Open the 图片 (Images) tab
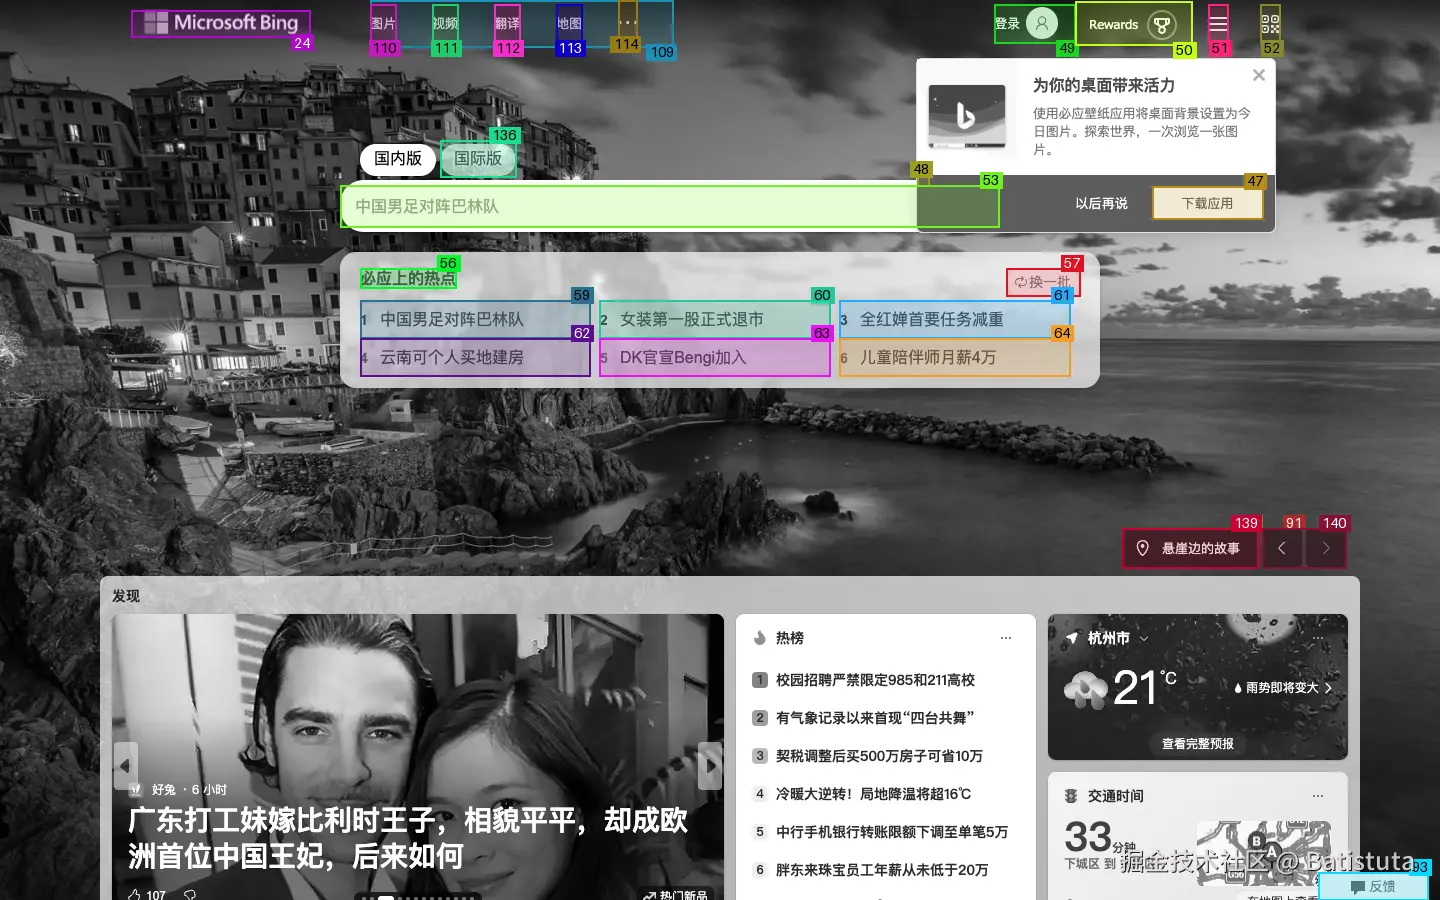This screenshot has width=1440, height=900. [383, 23]
